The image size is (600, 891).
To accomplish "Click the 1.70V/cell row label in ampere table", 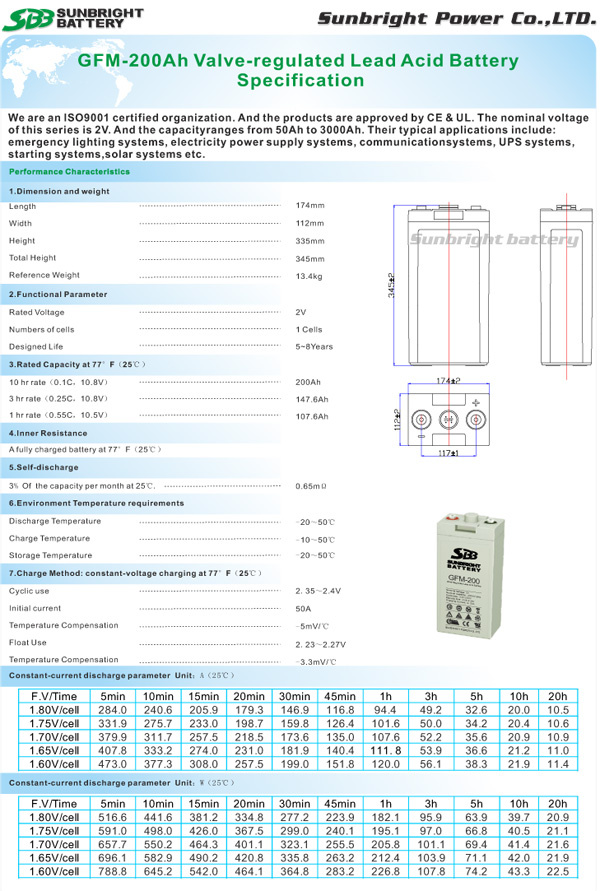I will (x=55, y=737).
